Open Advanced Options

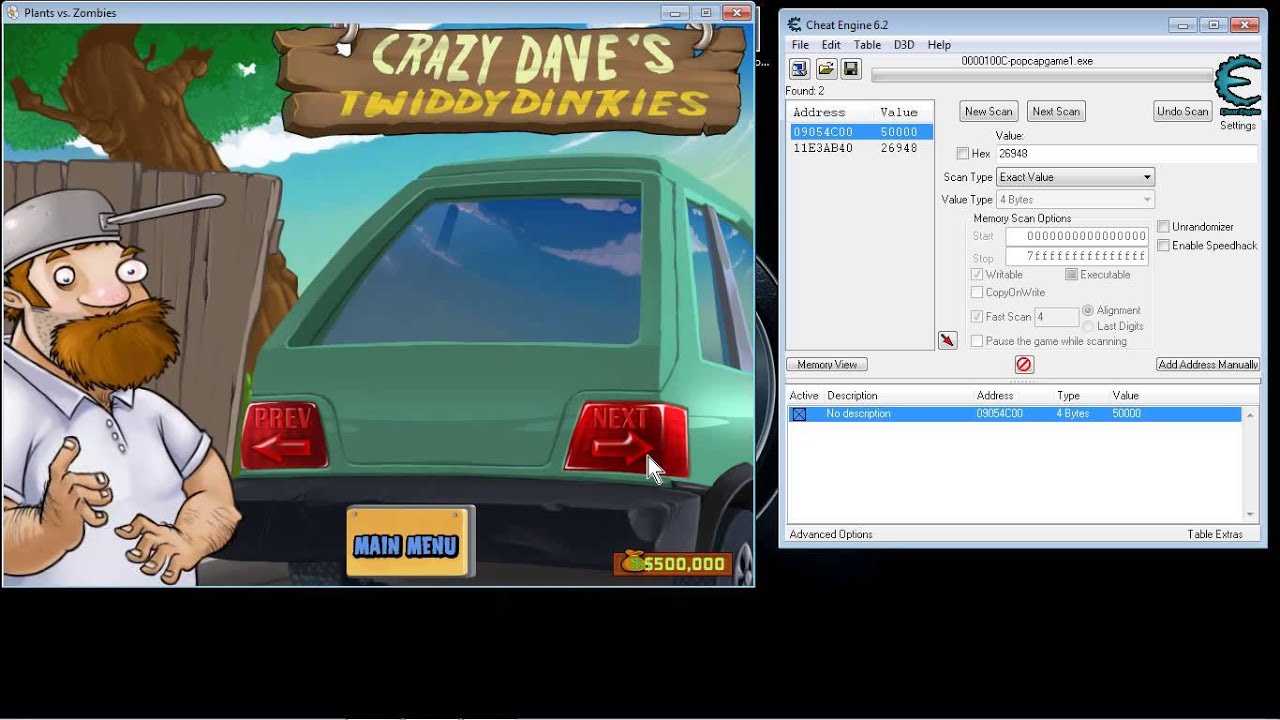(x=831, y=534)
